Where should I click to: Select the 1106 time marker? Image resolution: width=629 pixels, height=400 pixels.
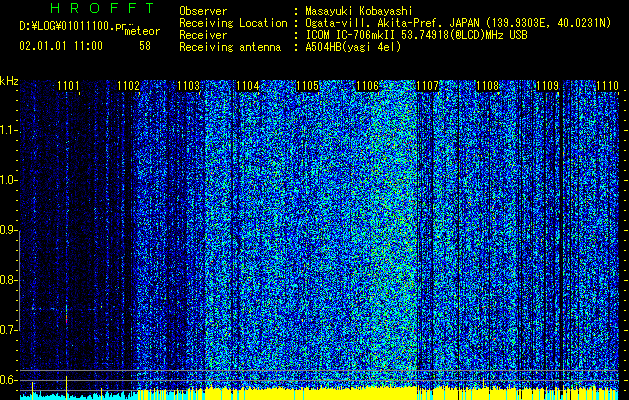pos(367,86)
